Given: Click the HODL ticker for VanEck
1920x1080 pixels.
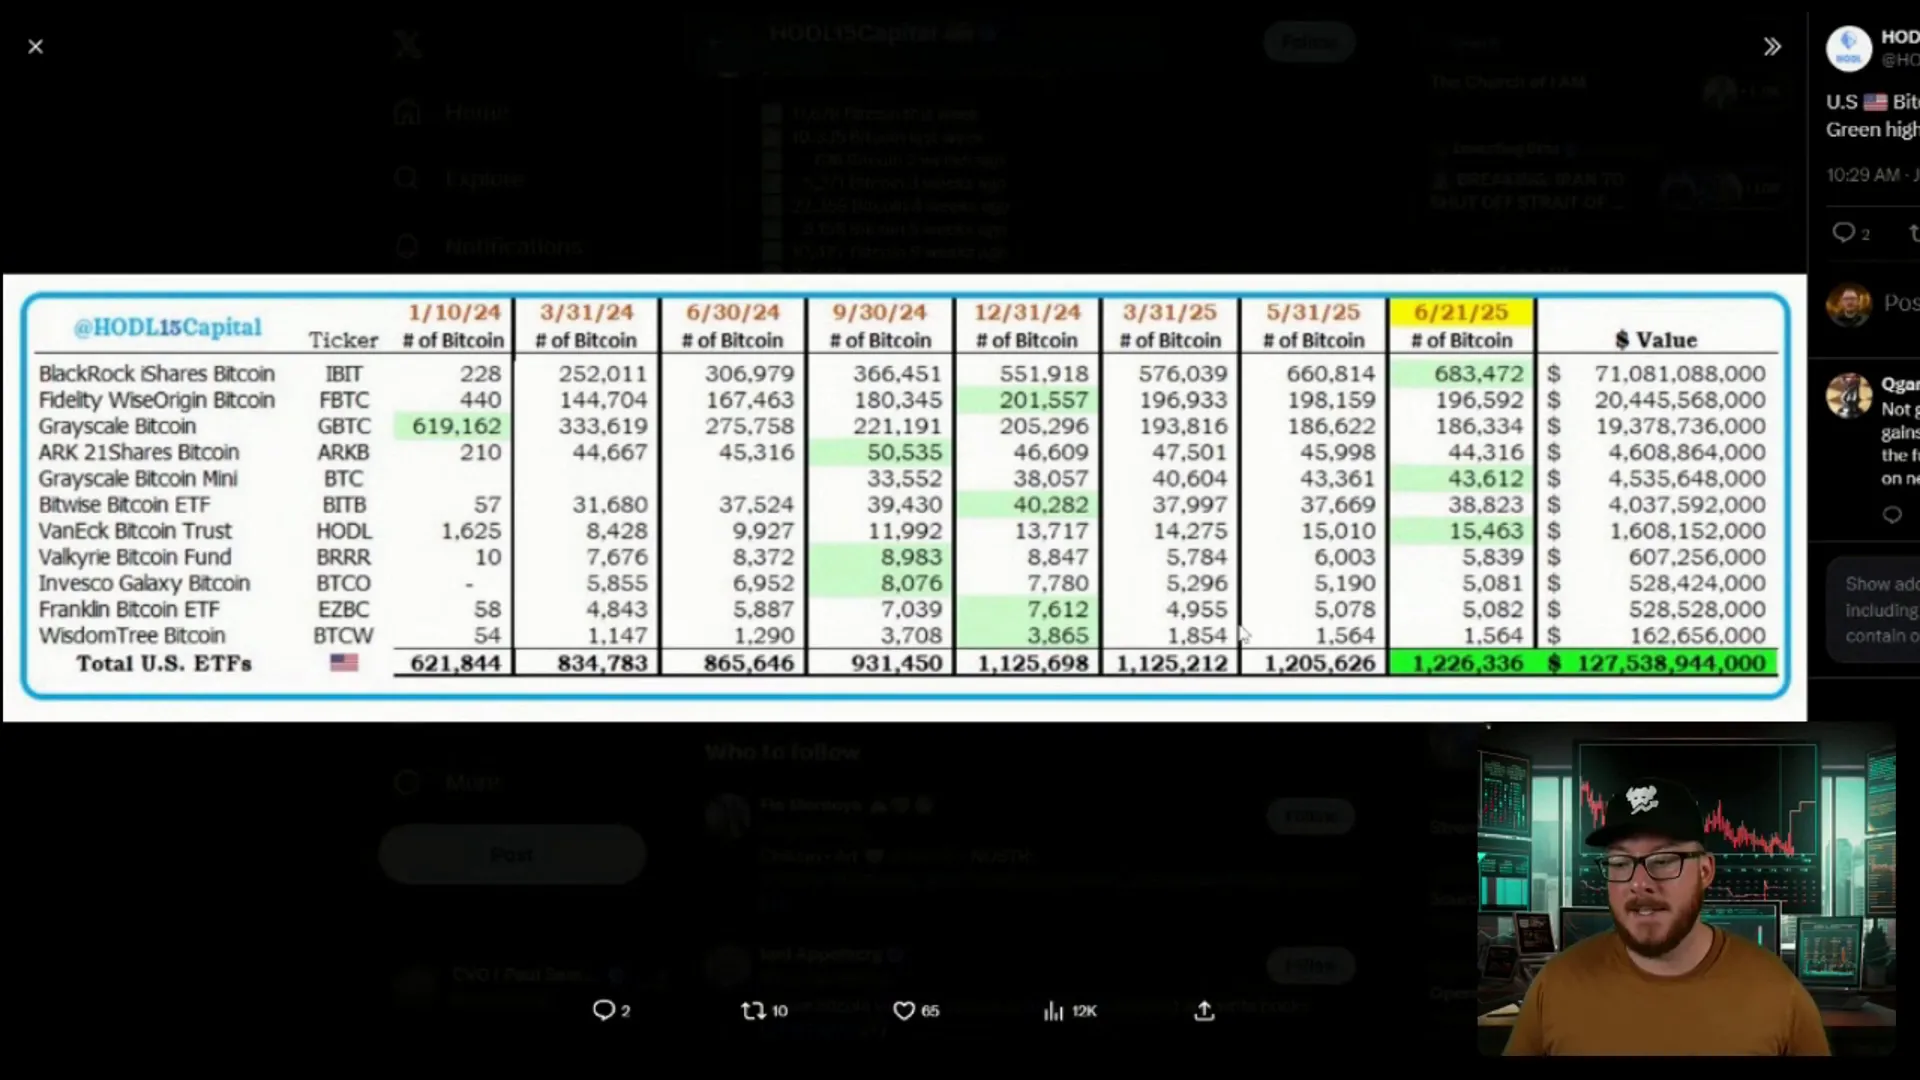Looking at the screenshot, I should (x=343, y=531).
